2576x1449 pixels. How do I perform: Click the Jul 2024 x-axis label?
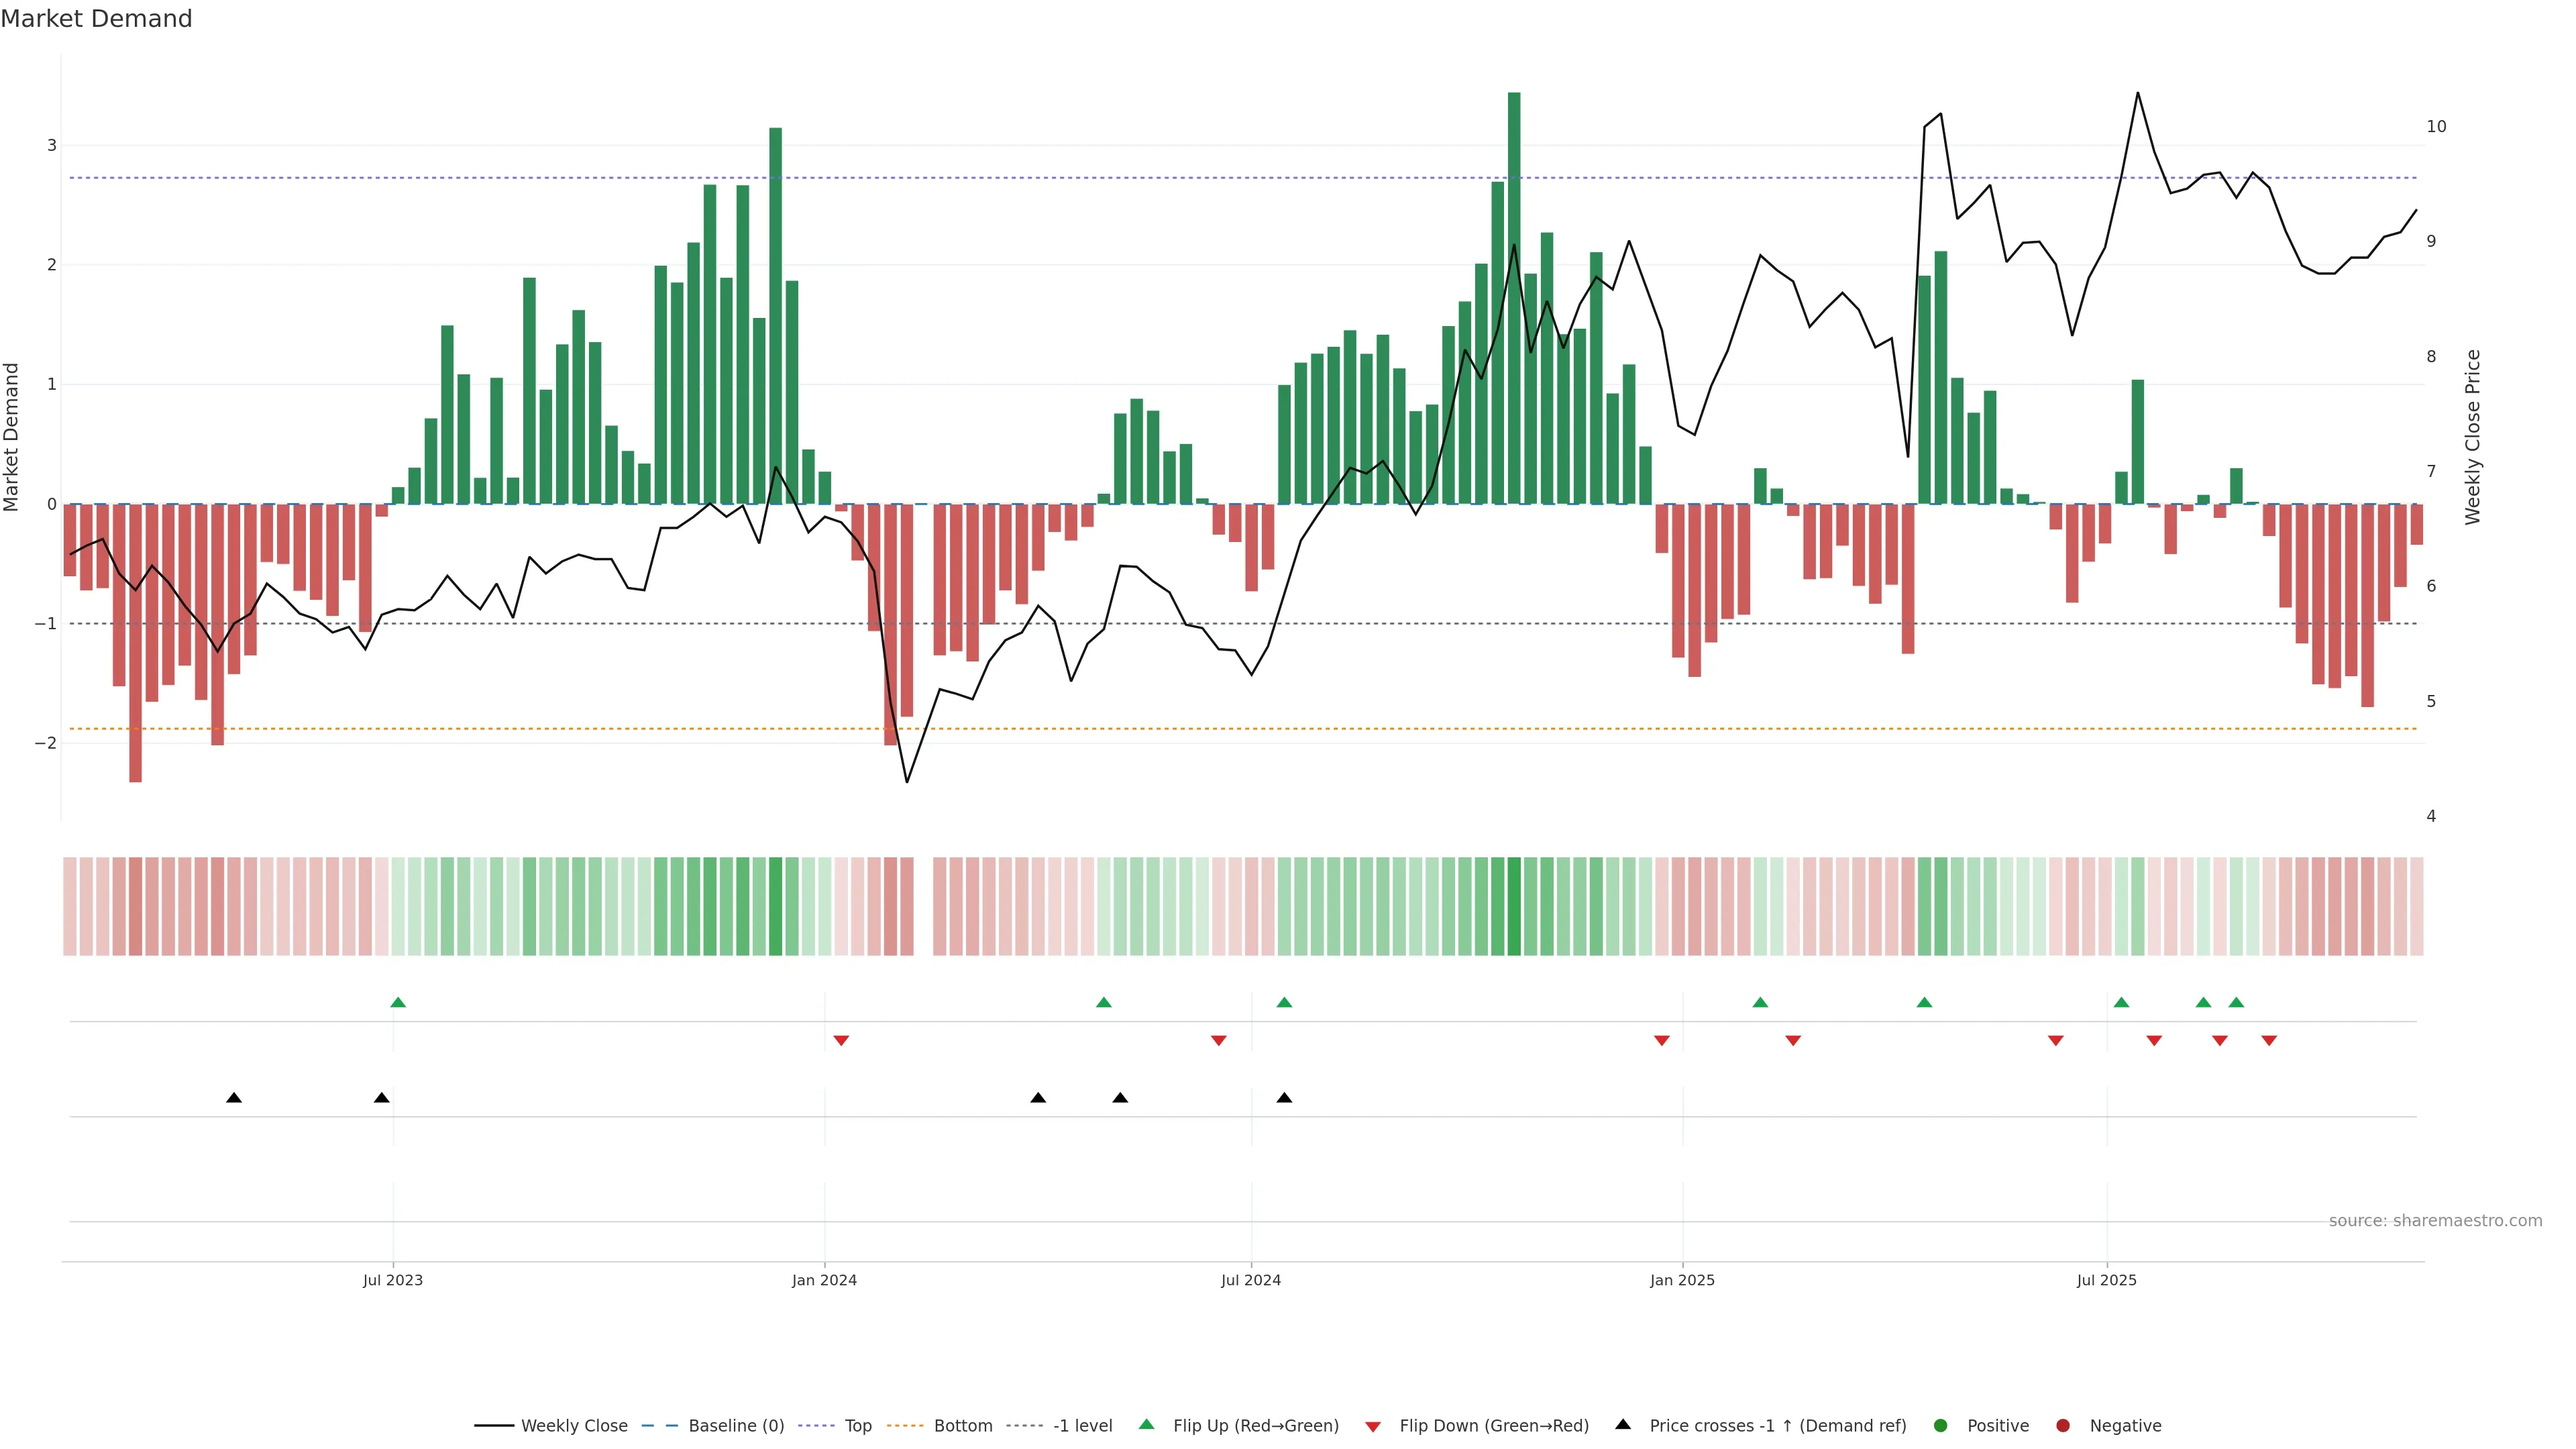[1250, 1281]
